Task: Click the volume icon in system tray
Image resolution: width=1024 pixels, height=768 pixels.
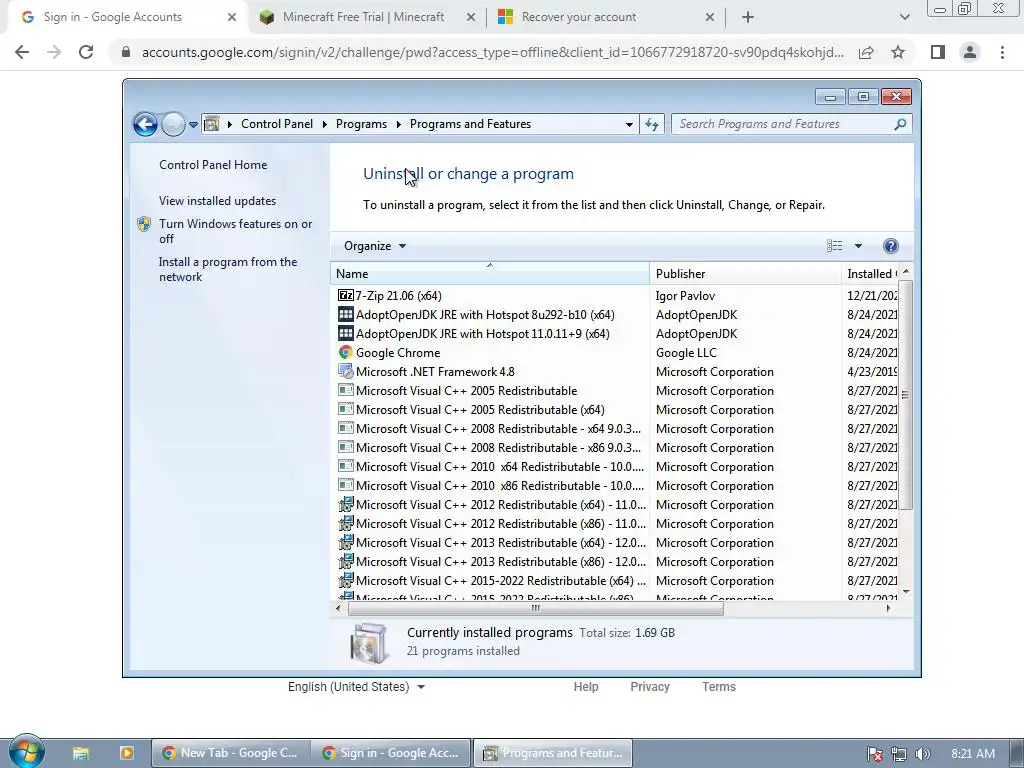Action: coord(922,754)
